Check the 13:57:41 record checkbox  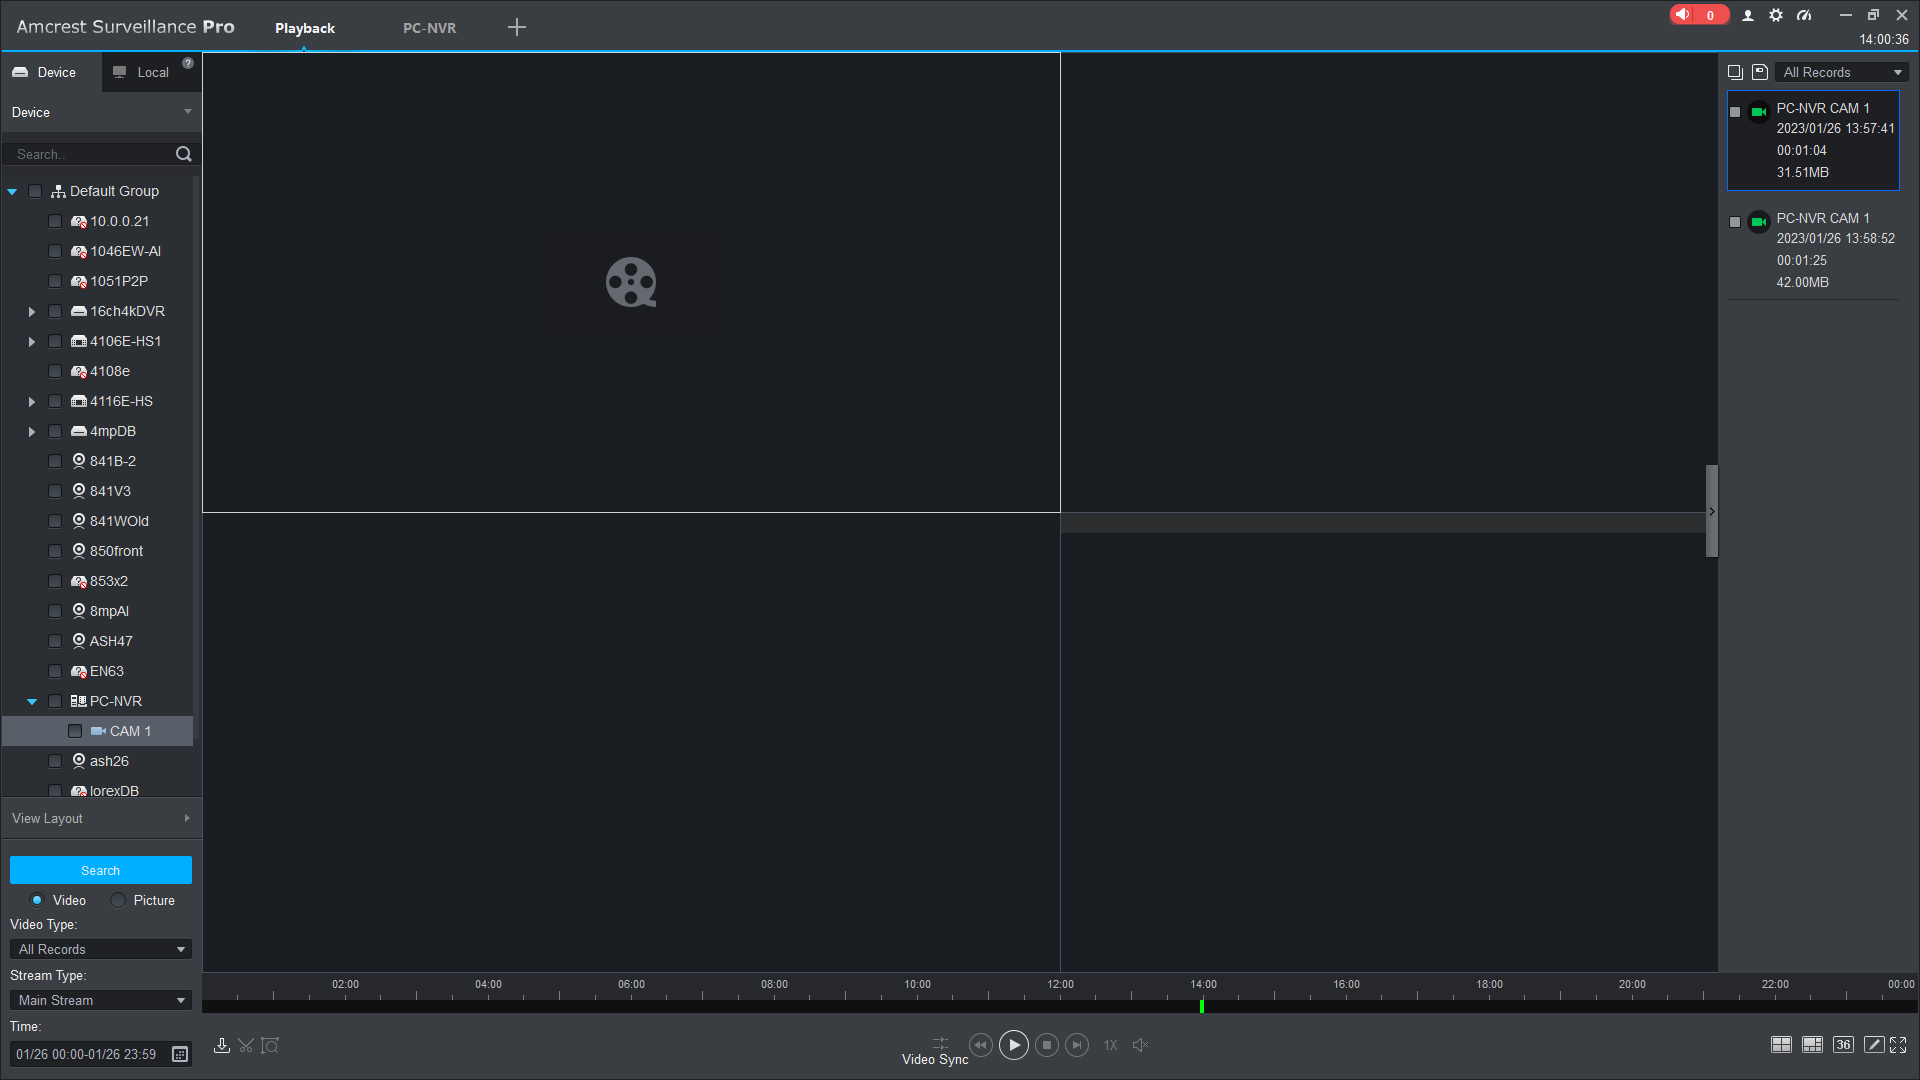tap(1735, 112)
